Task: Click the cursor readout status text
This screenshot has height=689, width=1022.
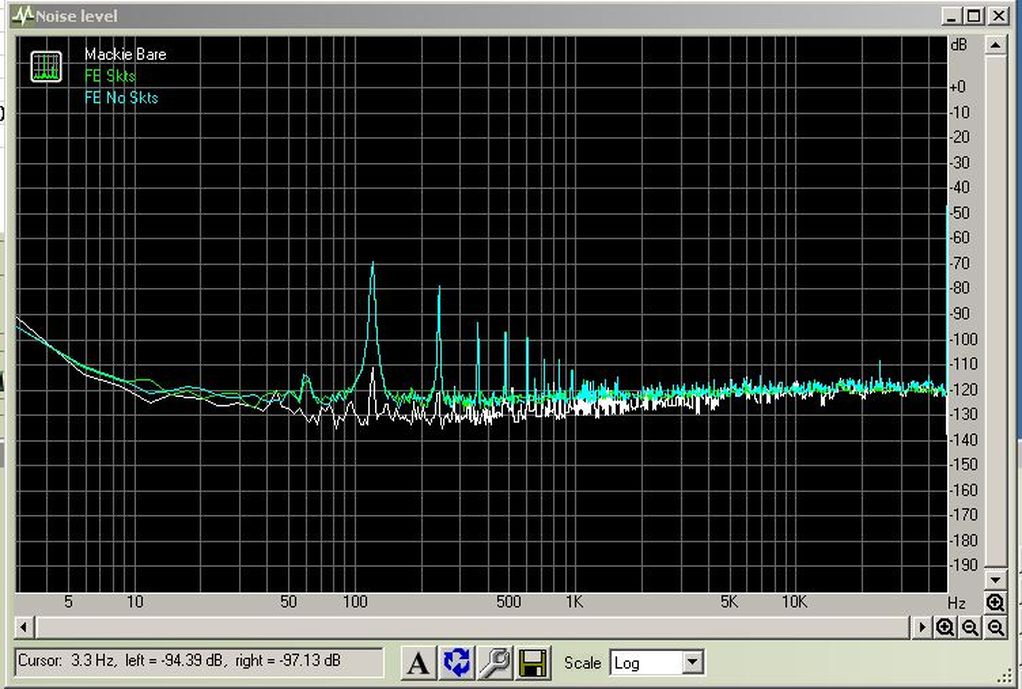Action: click(x=179, y=660)
